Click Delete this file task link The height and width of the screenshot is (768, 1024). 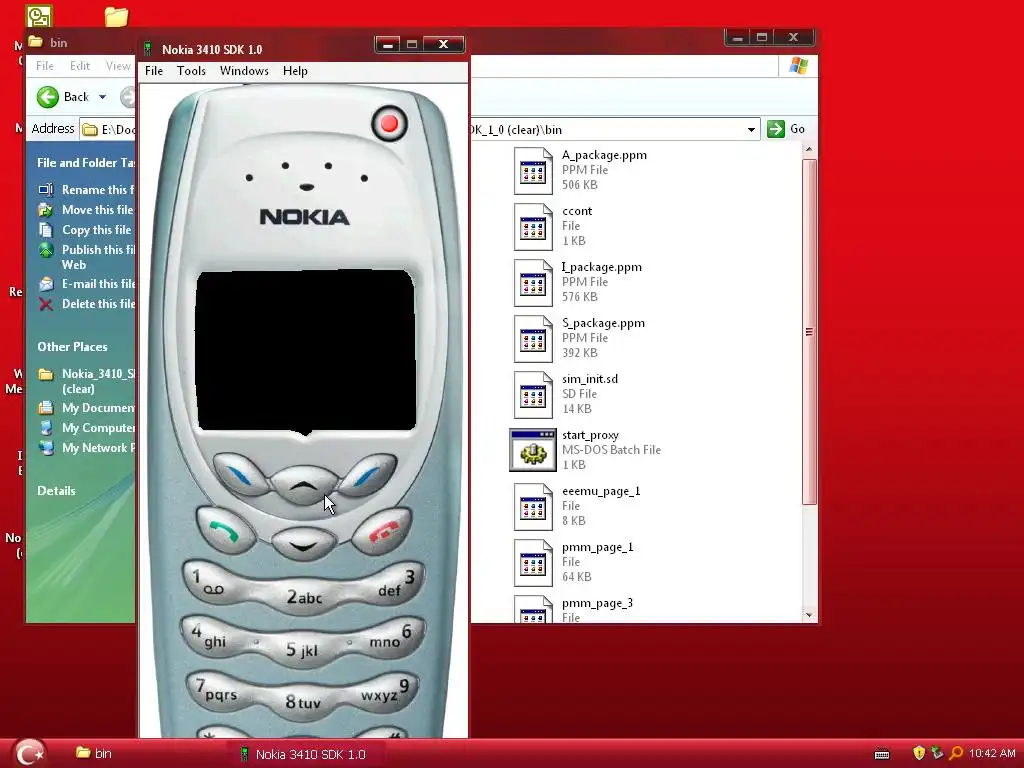click(x=98, y=304)
